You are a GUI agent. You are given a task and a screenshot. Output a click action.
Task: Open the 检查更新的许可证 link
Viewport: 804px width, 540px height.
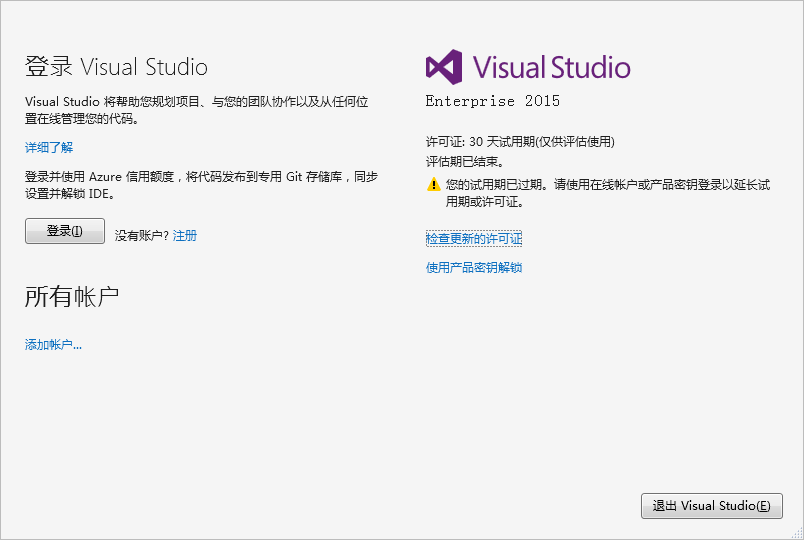click(x=474, y=238)
